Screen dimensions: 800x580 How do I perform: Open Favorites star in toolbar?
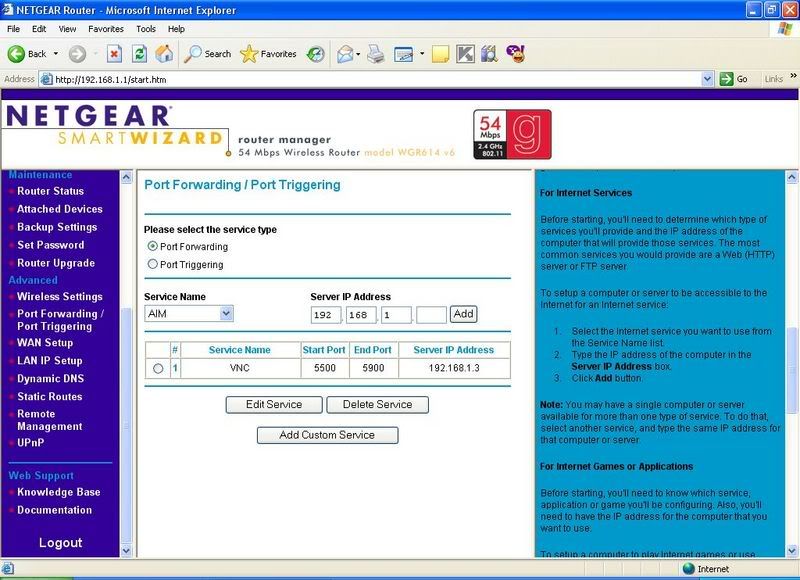pos(249,54)
